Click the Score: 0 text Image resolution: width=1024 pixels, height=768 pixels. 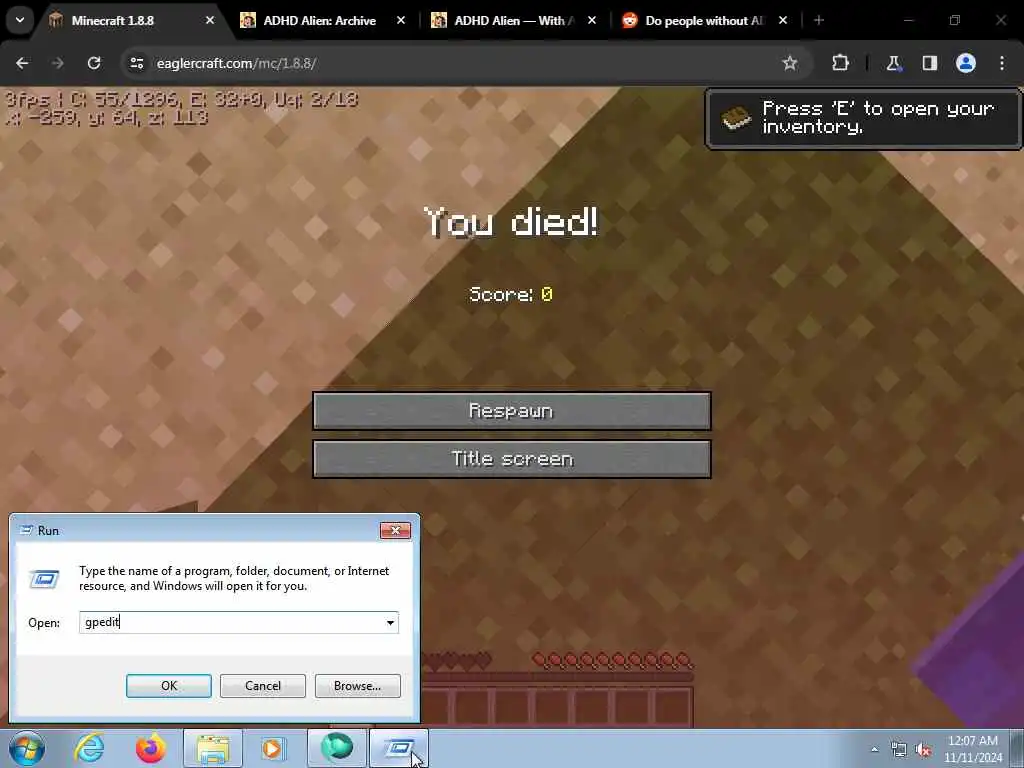point(511,295)
